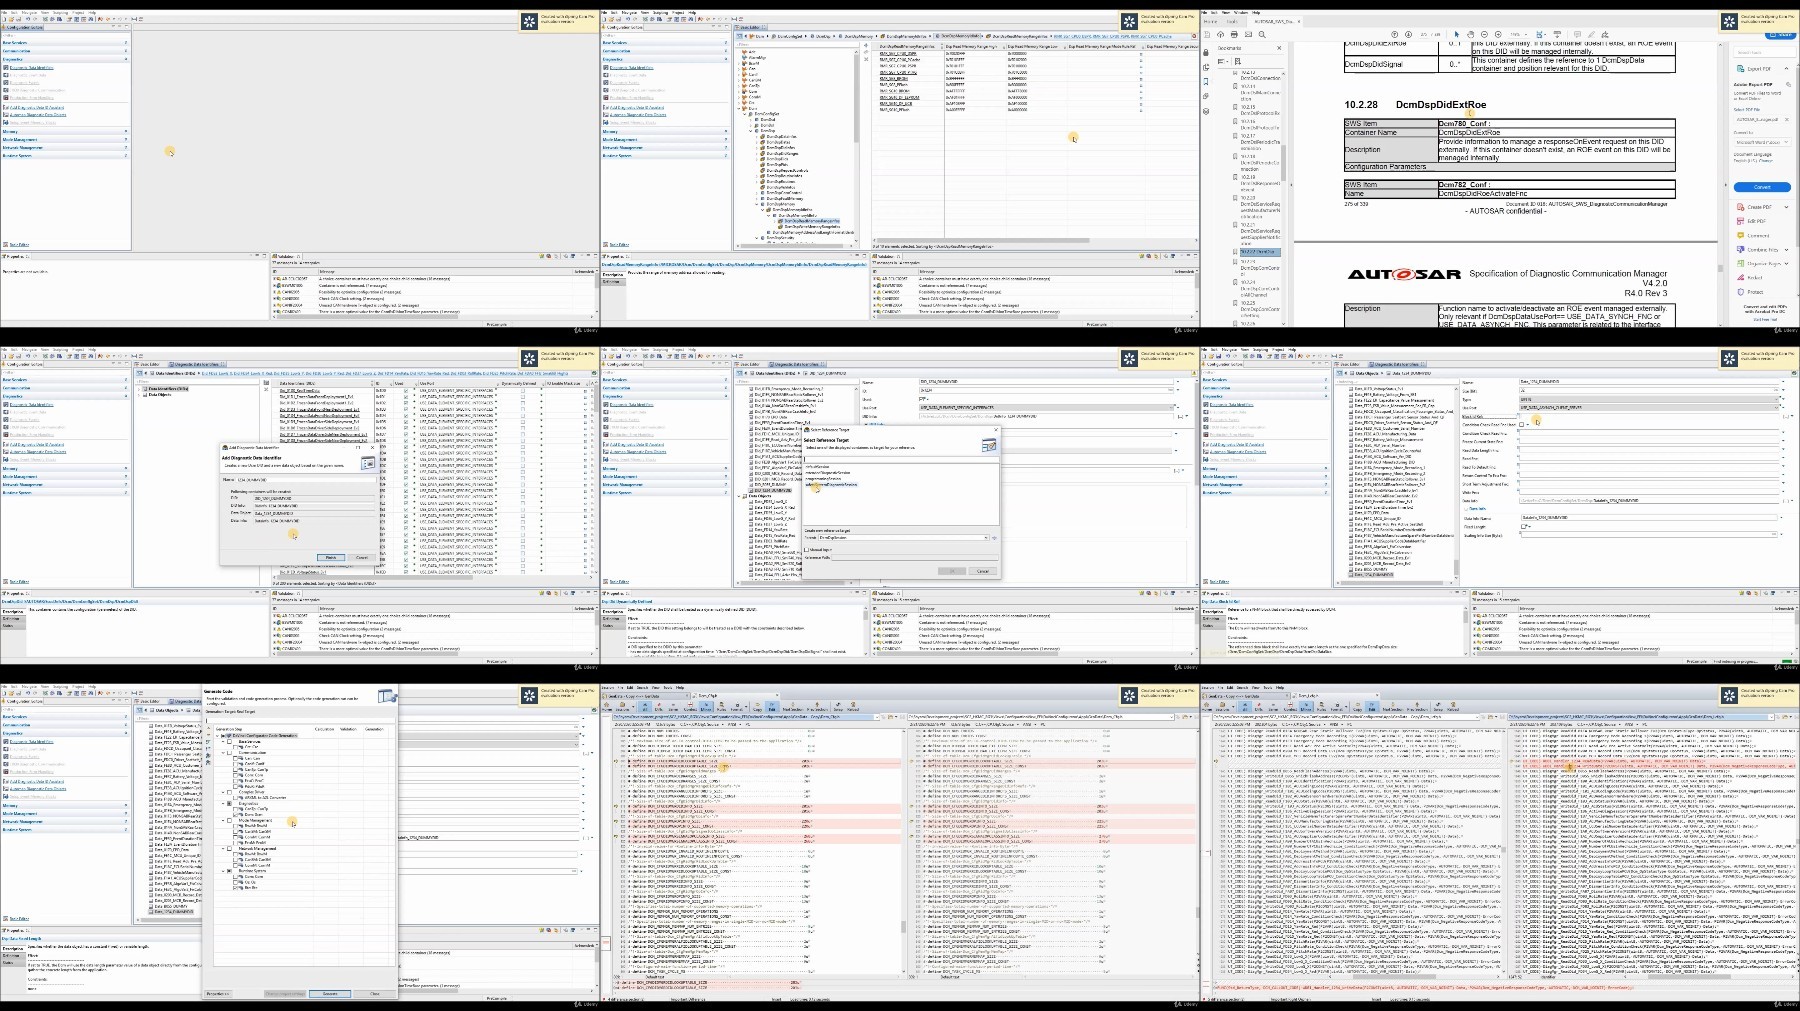
Task: Click the PDF document's vertical scrollbar thumb
Action: click(1720, 268)
